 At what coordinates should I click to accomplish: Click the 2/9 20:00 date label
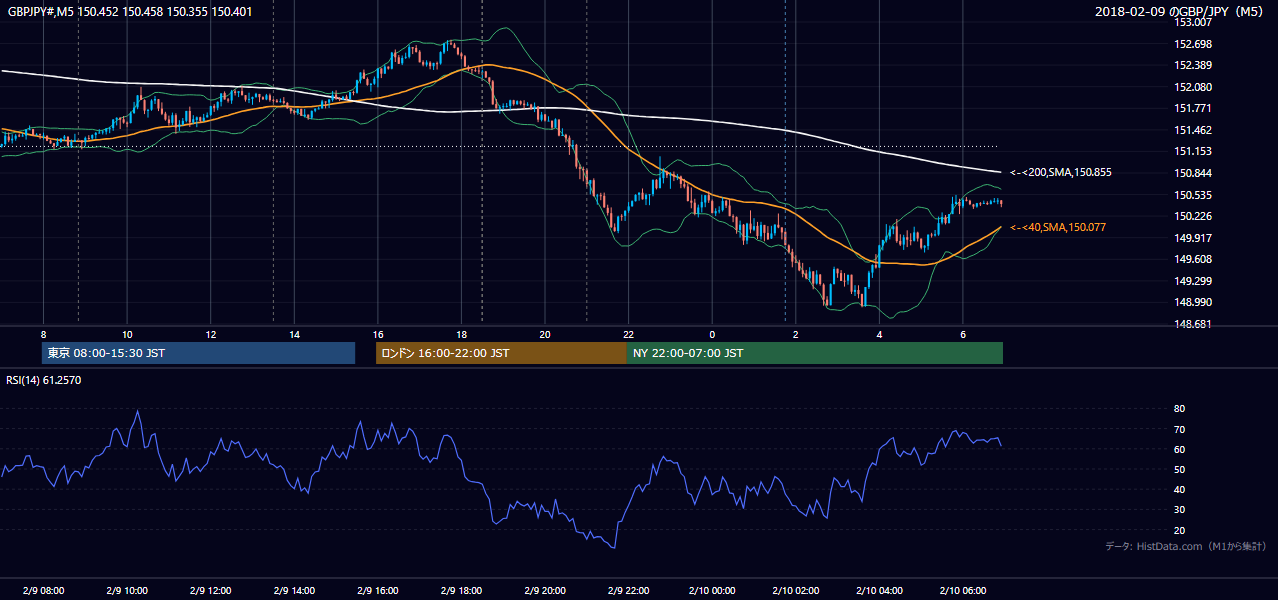coord(545,590)
